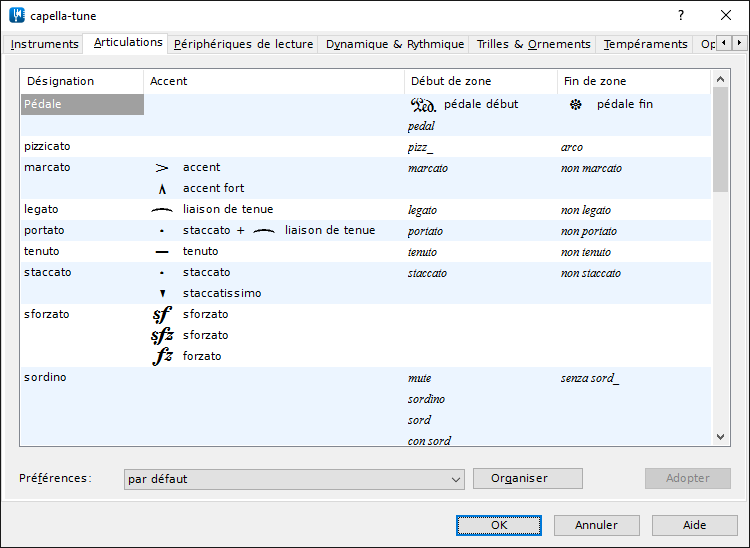Click the Désignation column header
This screenshot has height=548, width=750.
pos(82,81)
